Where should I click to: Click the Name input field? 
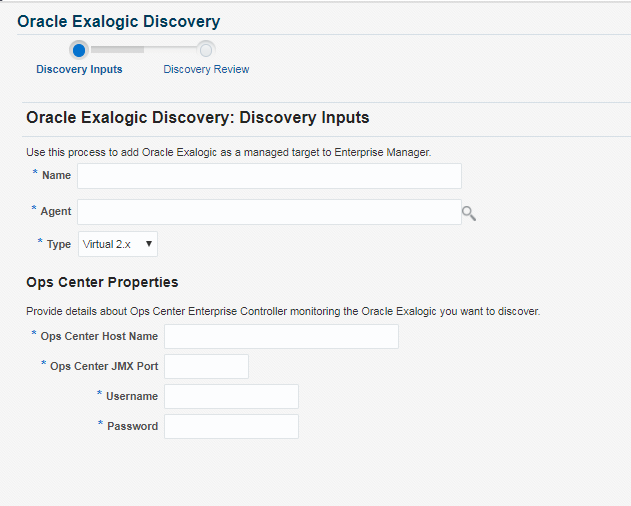[269, 176]
